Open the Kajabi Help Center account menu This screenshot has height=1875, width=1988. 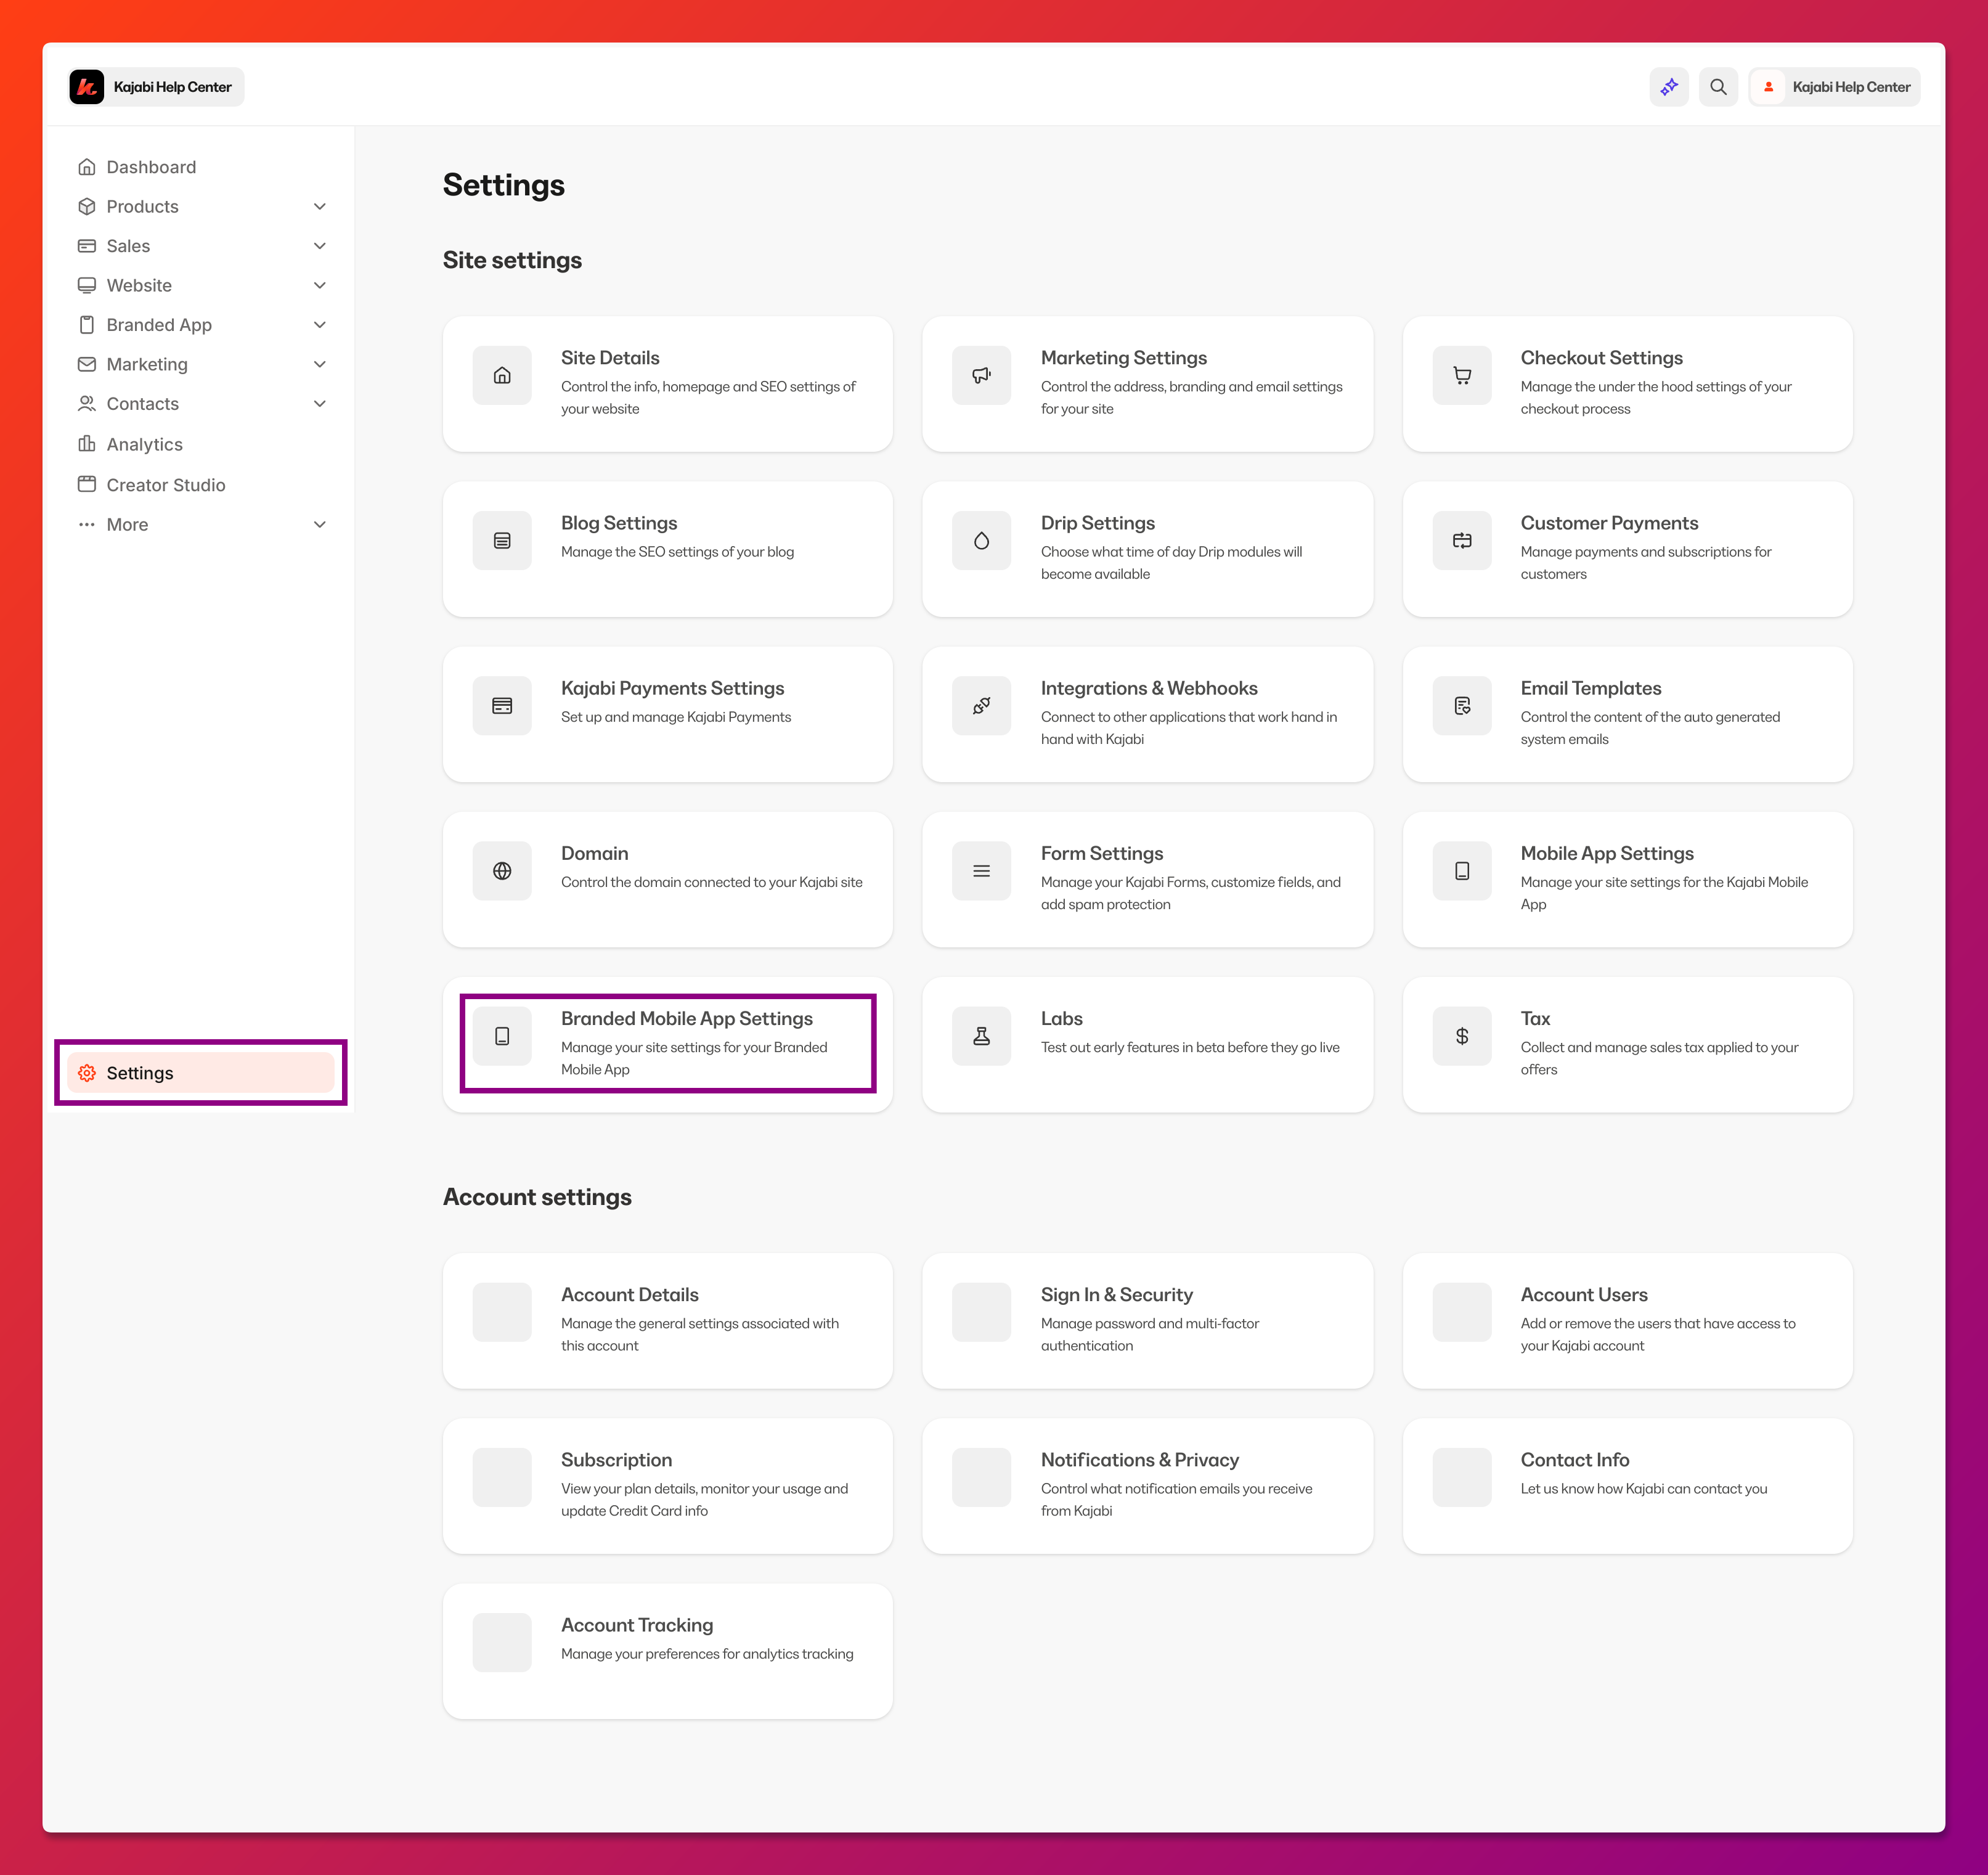(x=1834, y=87)
